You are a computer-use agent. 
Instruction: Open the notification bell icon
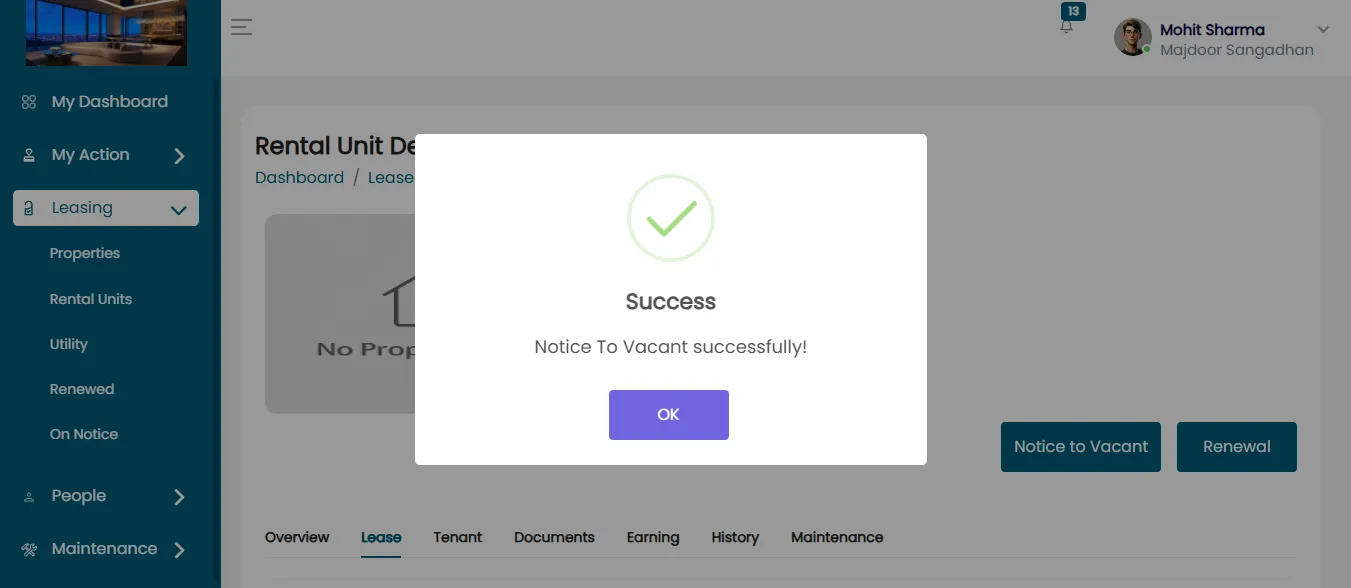coord(1066,27)
